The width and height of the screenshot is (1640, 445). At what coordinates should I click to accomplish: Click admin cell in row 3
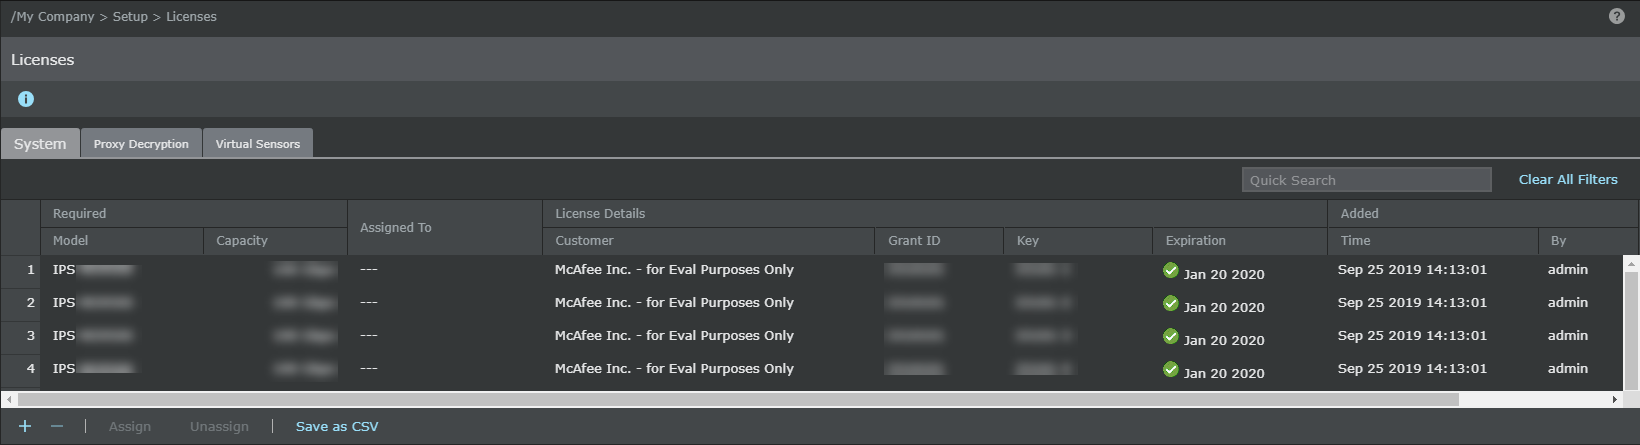point(1567,336)
